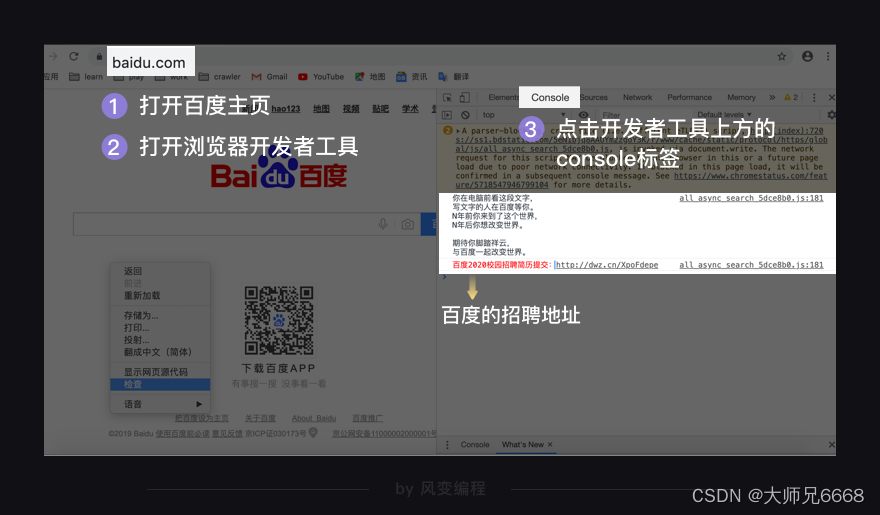Choose 显示网页源代码 in the context menu
Image resolution: width=880 pixels, height=515 pixels.
(x=161, y=372)
